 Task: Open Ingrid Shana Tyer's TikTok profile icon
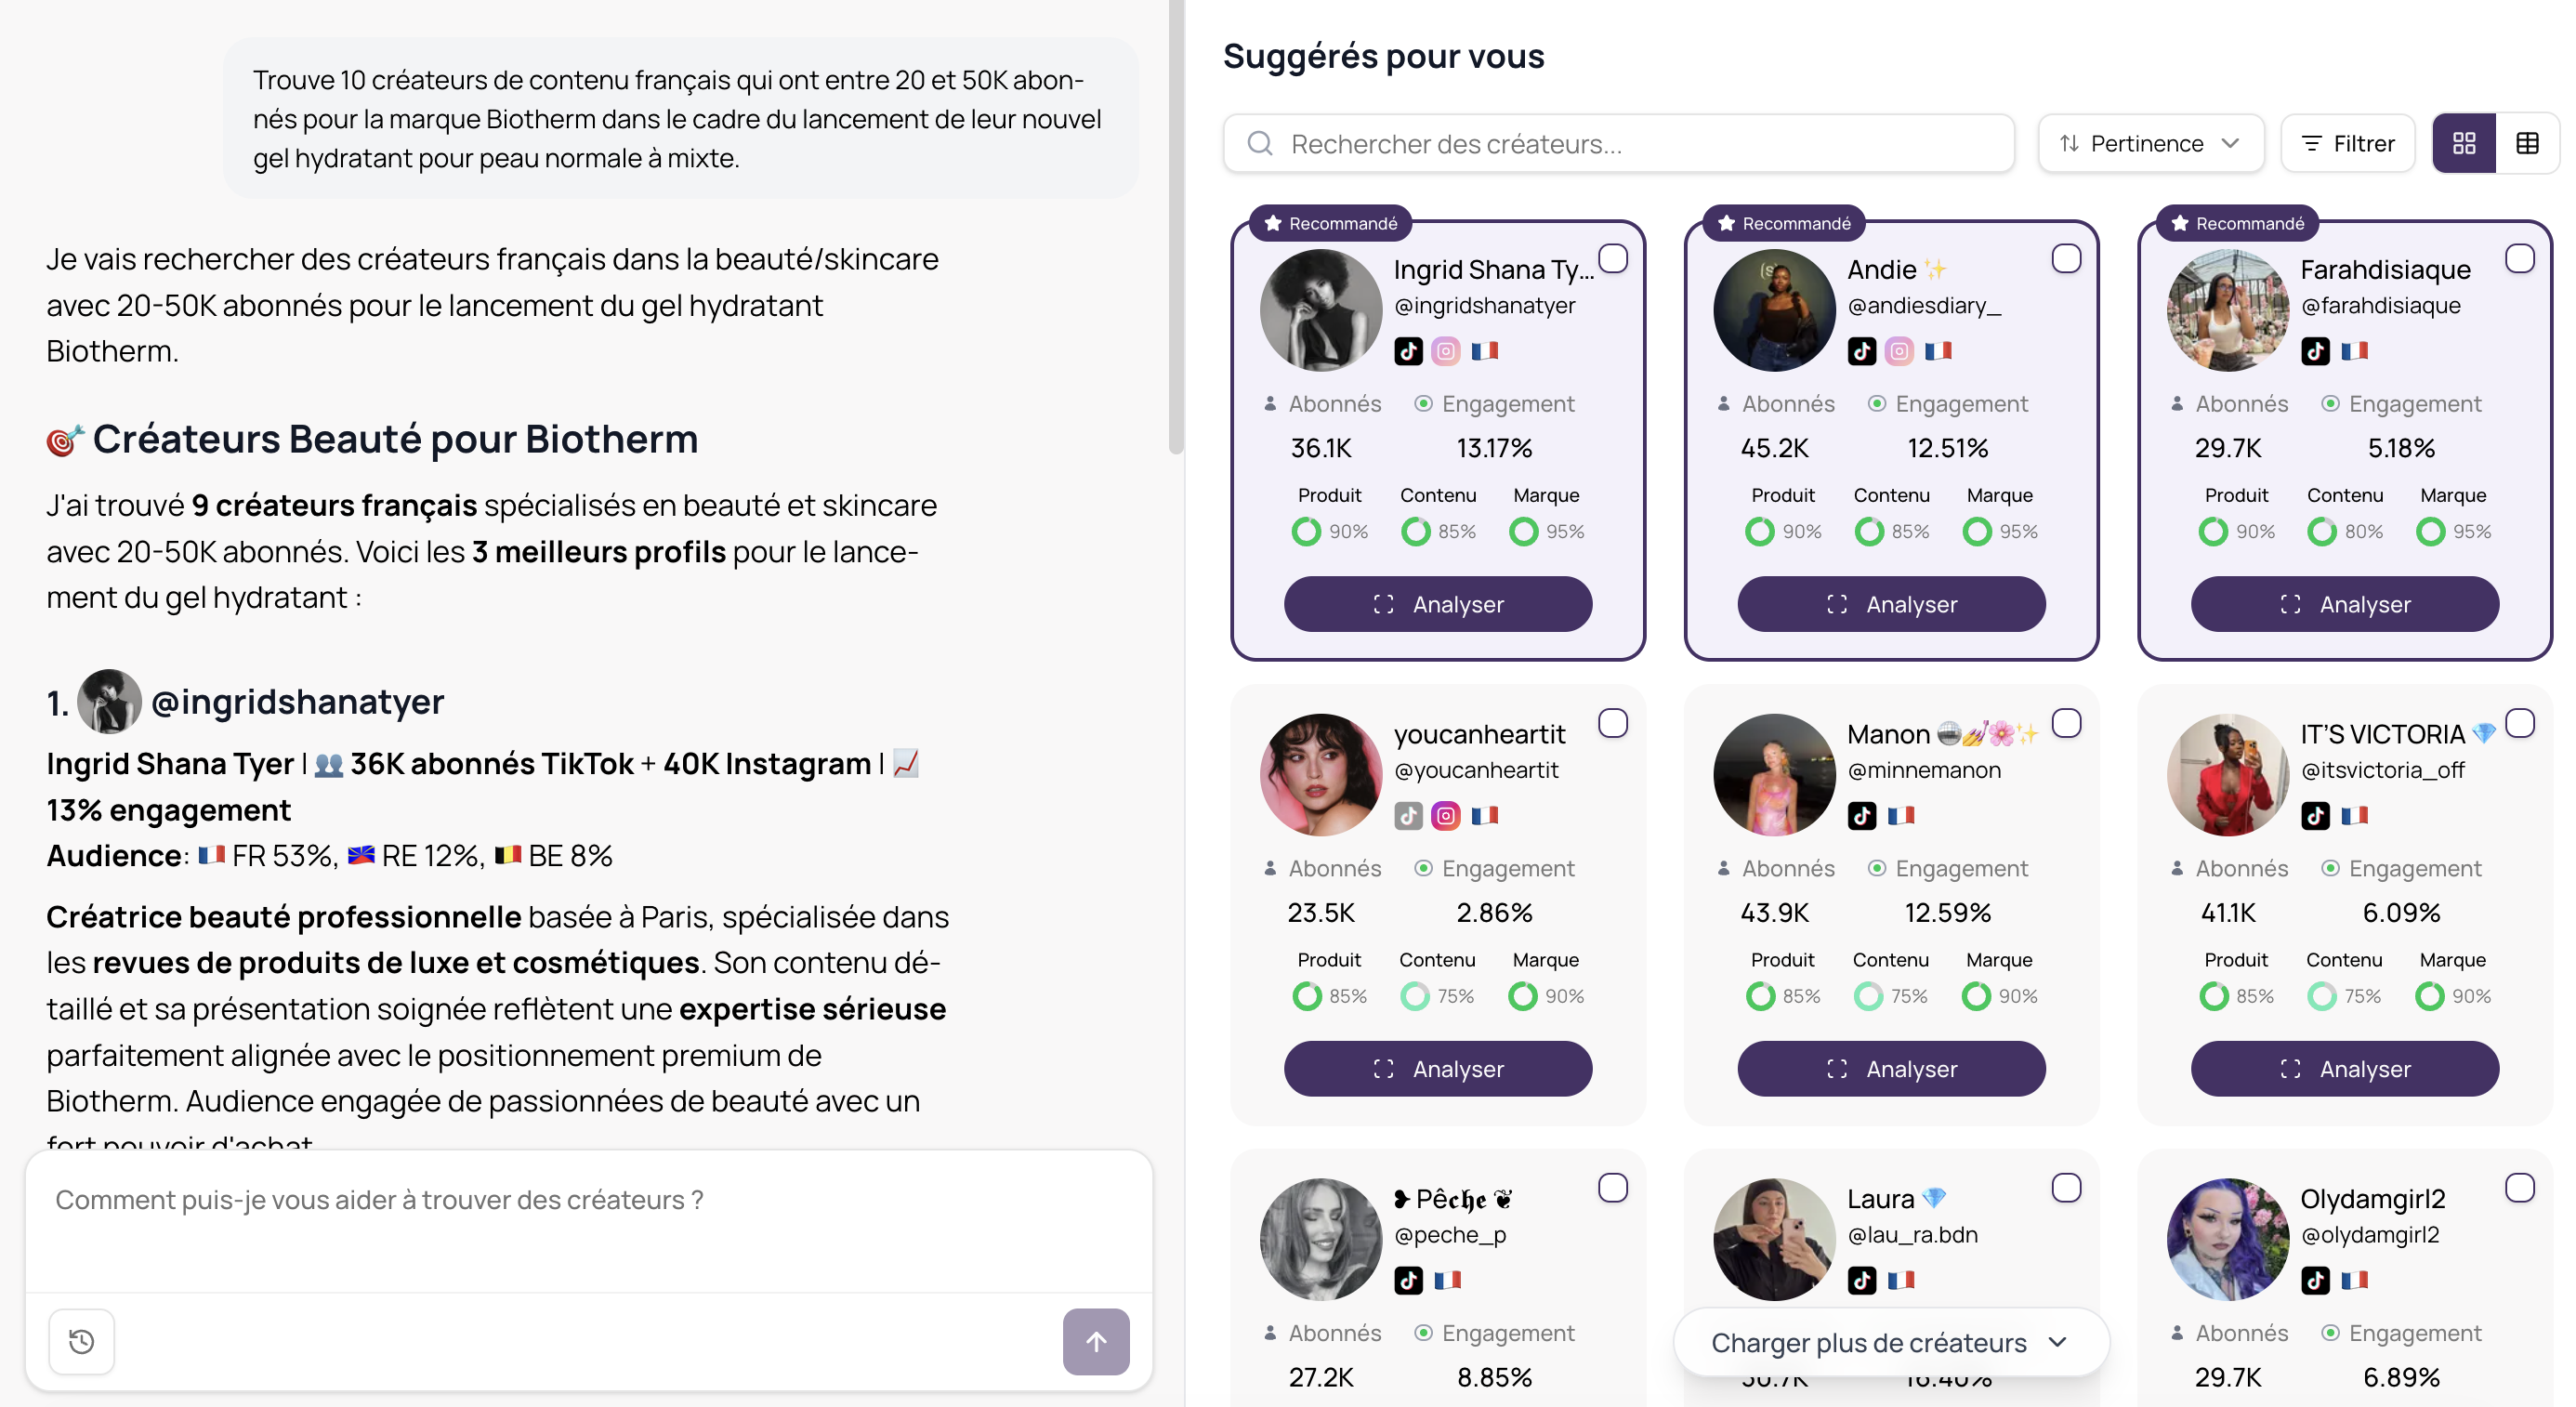pos(1407,351)
